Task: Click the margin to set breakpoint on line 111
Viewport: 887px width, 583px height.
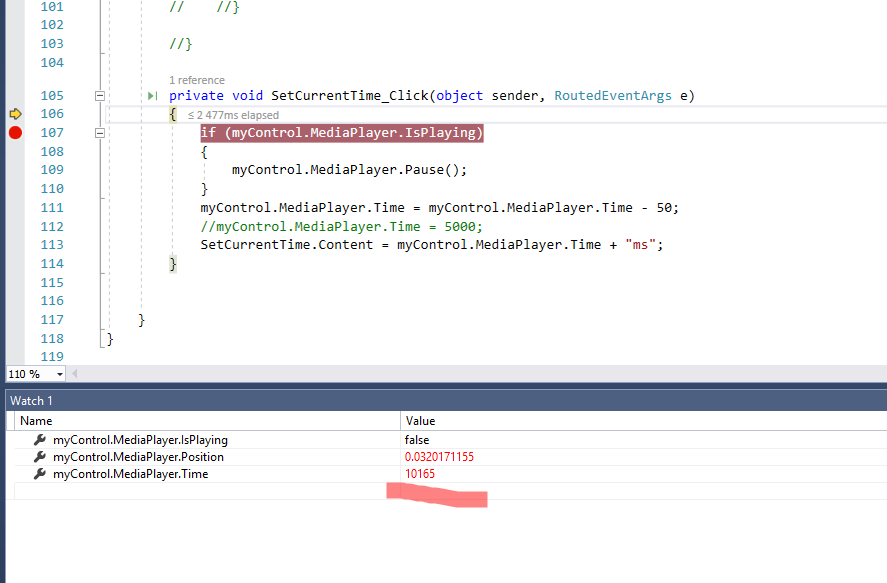Action: point(13,207)
